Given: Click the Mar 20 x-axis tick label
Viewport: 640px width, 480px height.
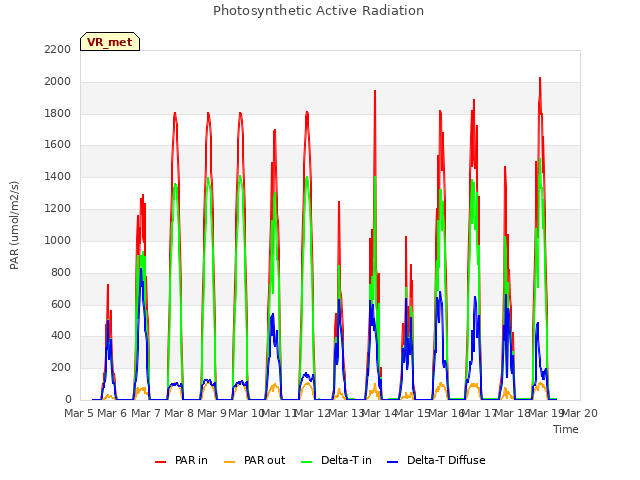Looking at the screenshot, I should pyautogui.click(x=580, y=413).
